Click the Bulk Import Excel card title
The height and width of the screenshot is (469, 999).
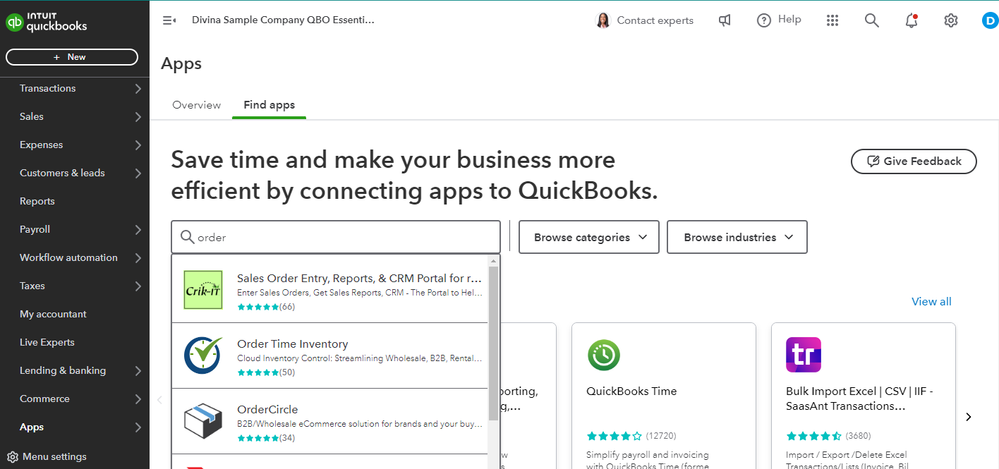click(861, 399)
